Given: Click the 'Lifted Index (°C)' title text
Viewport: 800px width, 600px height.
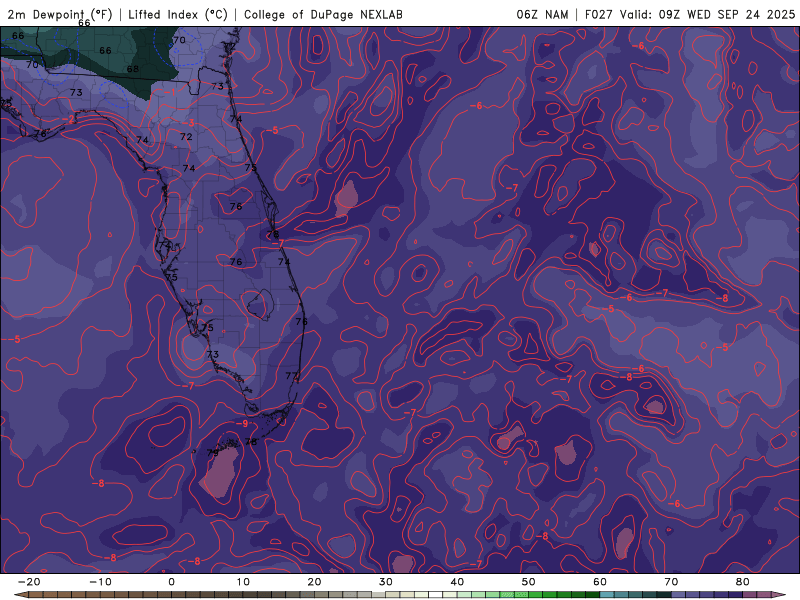Looking at the screenshot, I should (x=178, y=14).
